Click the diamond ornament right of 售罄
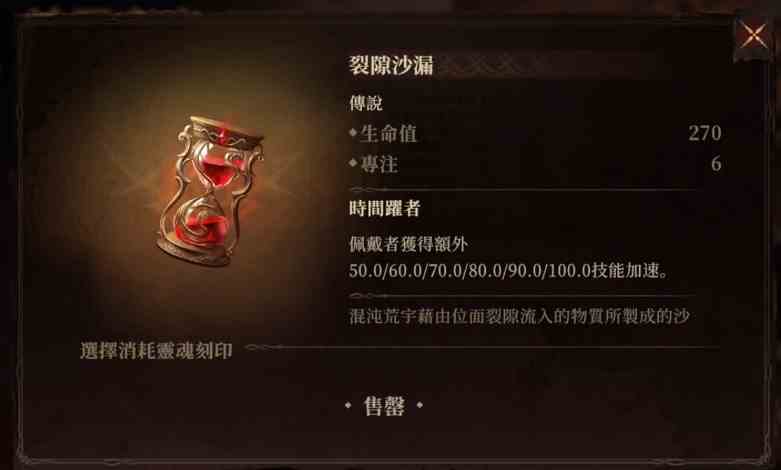 [x=420, y=405]
